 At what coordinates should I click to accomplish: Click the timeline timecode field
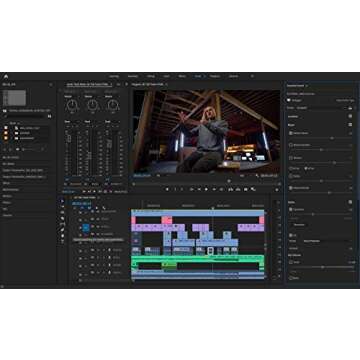(x=82, y=203)
